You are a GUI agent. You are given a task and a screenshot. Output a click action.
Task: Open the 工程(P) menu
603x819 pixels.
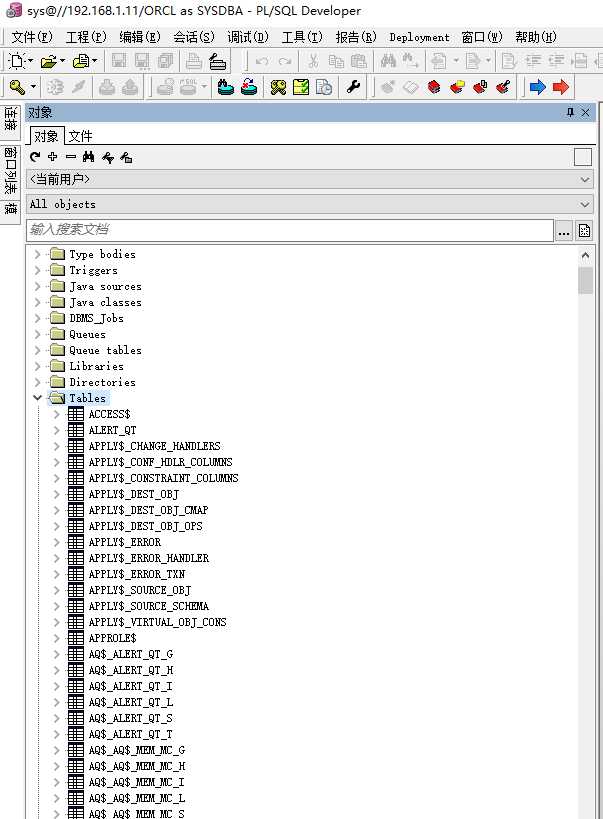(x=86, y=37)
